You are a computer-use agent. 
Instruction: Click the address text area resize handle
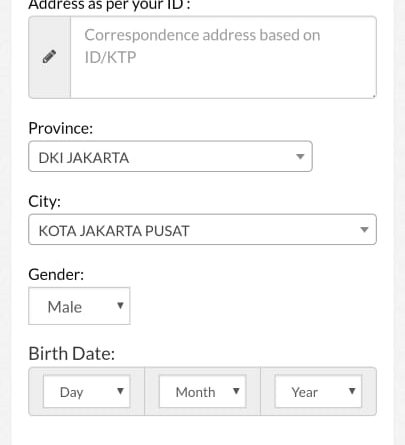pyautogui.click(x=374, y=96)
